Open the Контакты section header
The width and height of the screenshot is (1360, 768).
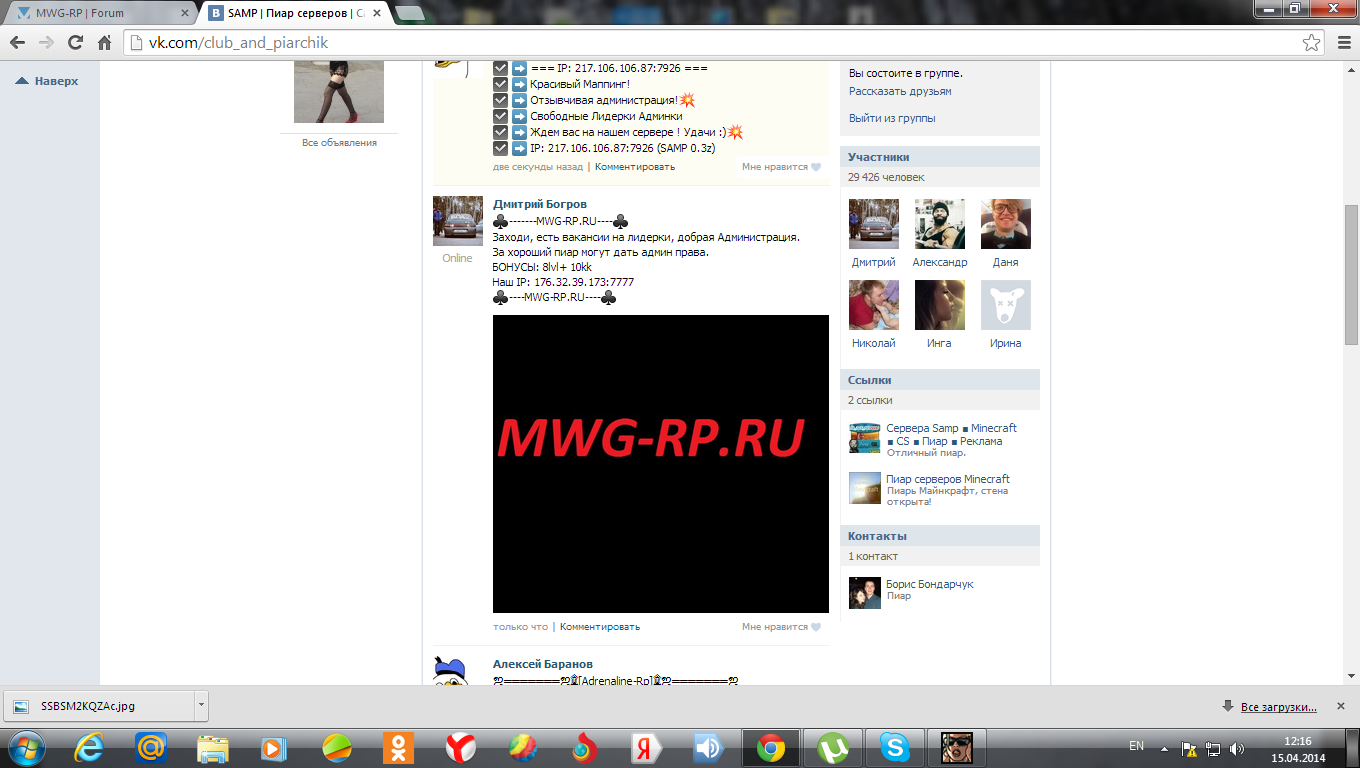tap(940, 536)
